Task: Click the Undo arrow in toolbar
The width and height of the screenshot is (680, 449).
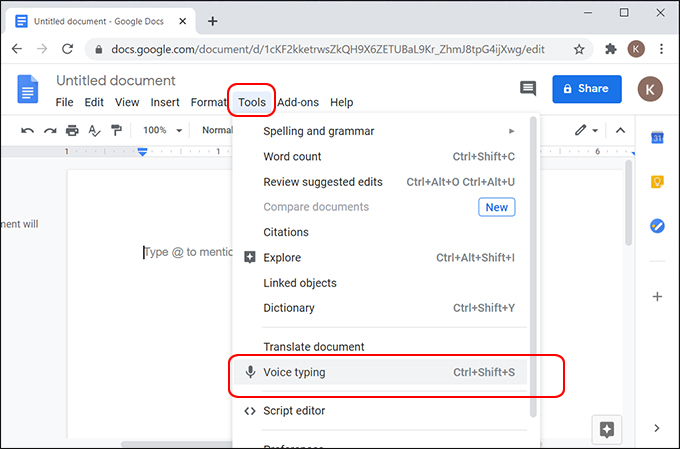Action: click(27, 130)
